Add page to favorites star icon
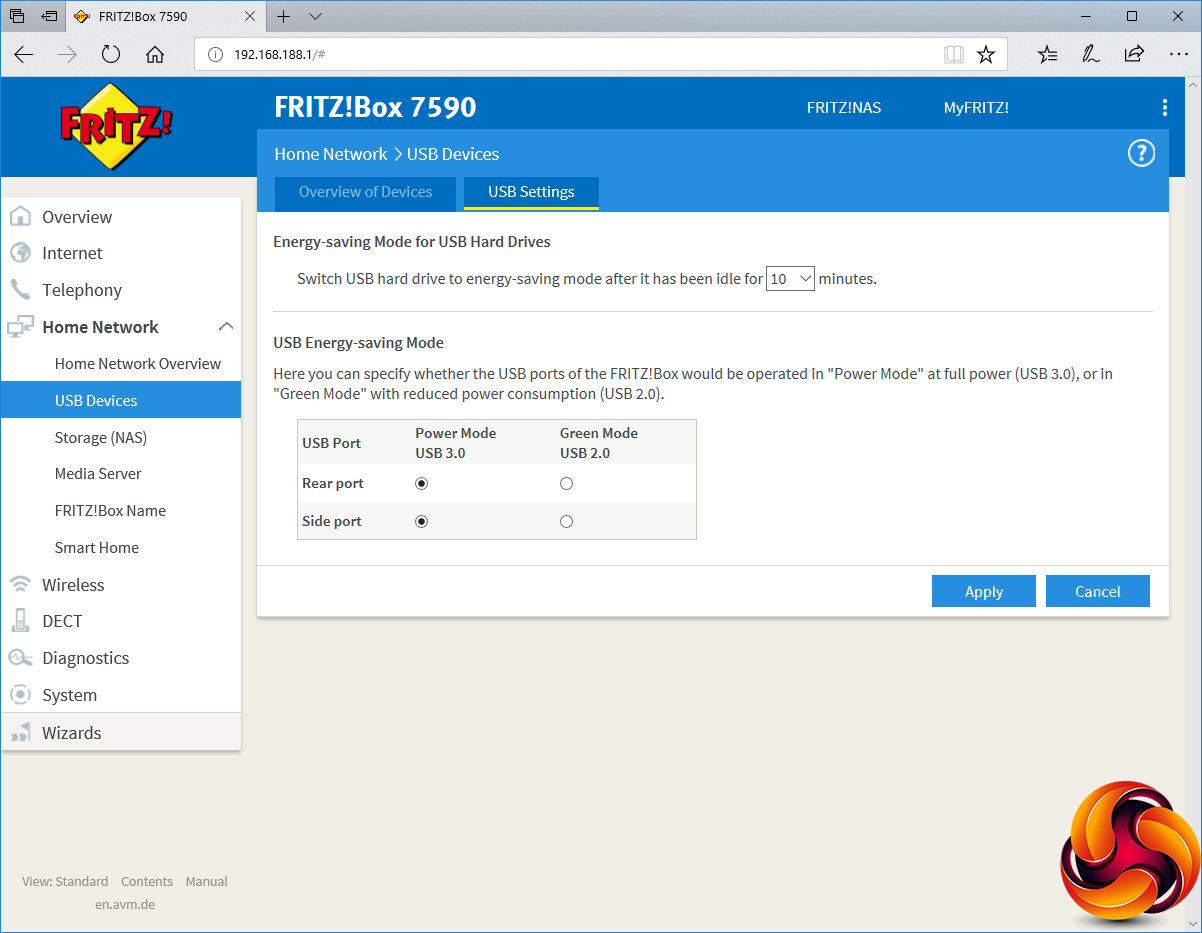Image resolution: width=1202 pixels, height=933 pixels. click(x=986, y=54)
